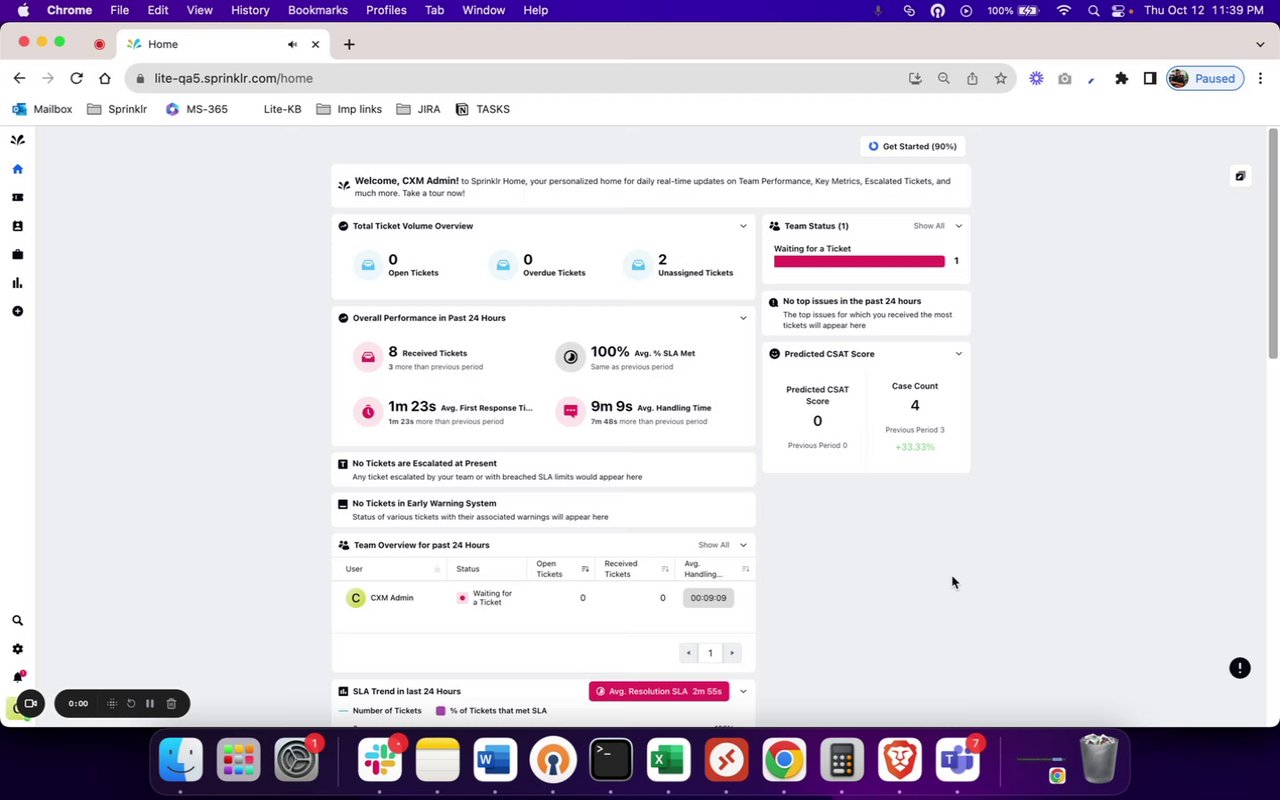Click the share icon in the address bar
1280x800 pixels.
click(972, 78)
